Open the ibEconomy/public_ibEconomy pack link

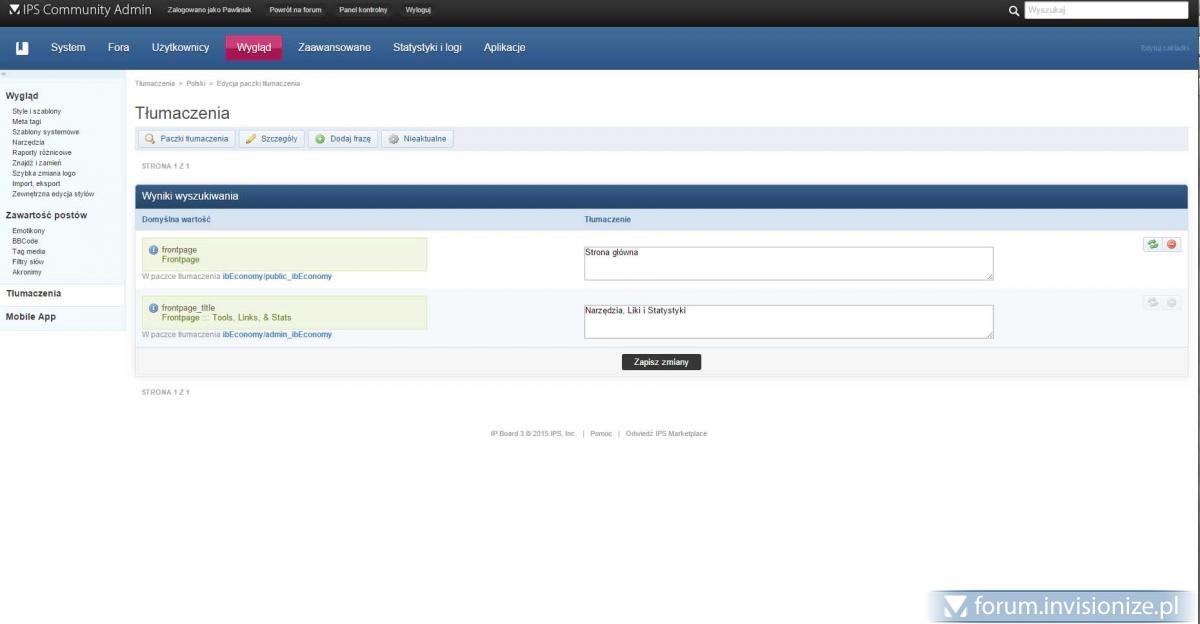(x=277, y=276)
